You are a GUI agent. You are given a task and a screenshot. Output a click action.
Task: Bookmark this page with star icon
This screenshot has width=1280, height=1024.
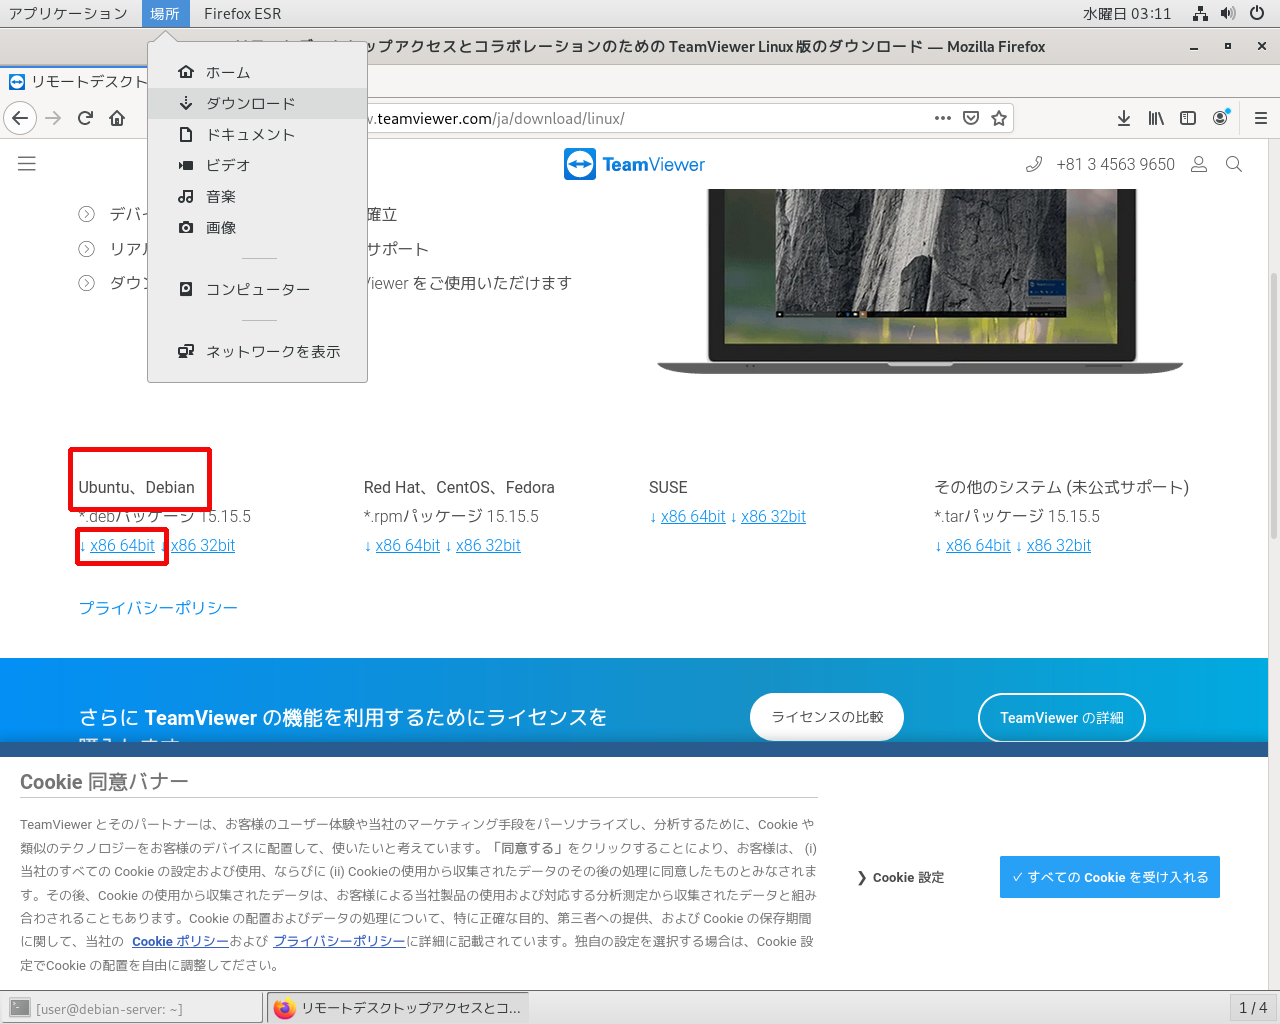point(998,118)
